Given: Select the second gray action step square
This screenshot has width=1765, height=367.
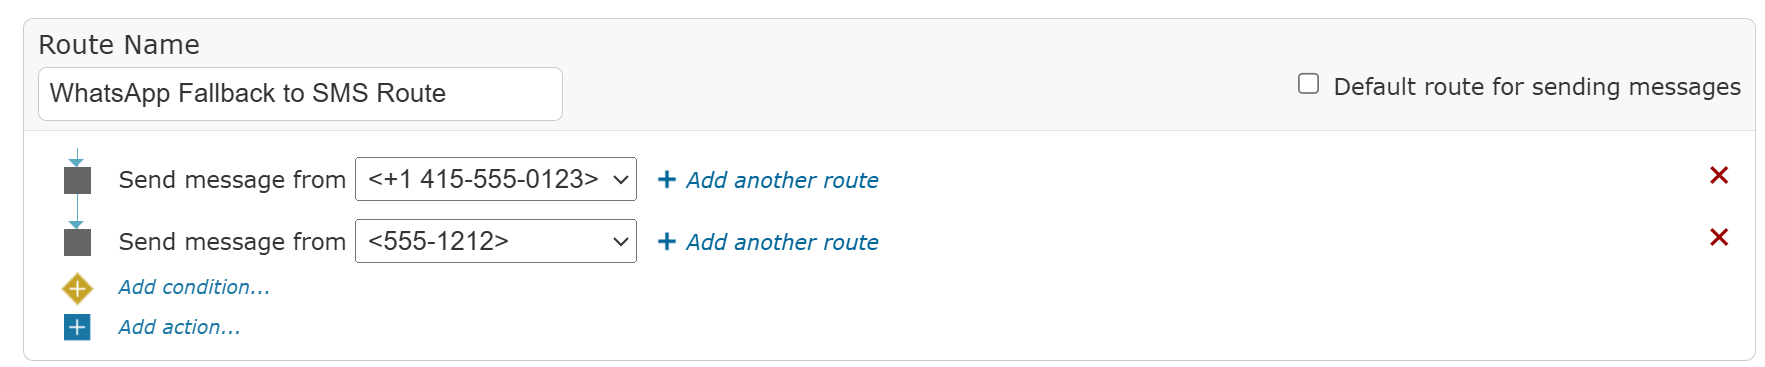Looking at the screenshot, I should click(77, 242).
